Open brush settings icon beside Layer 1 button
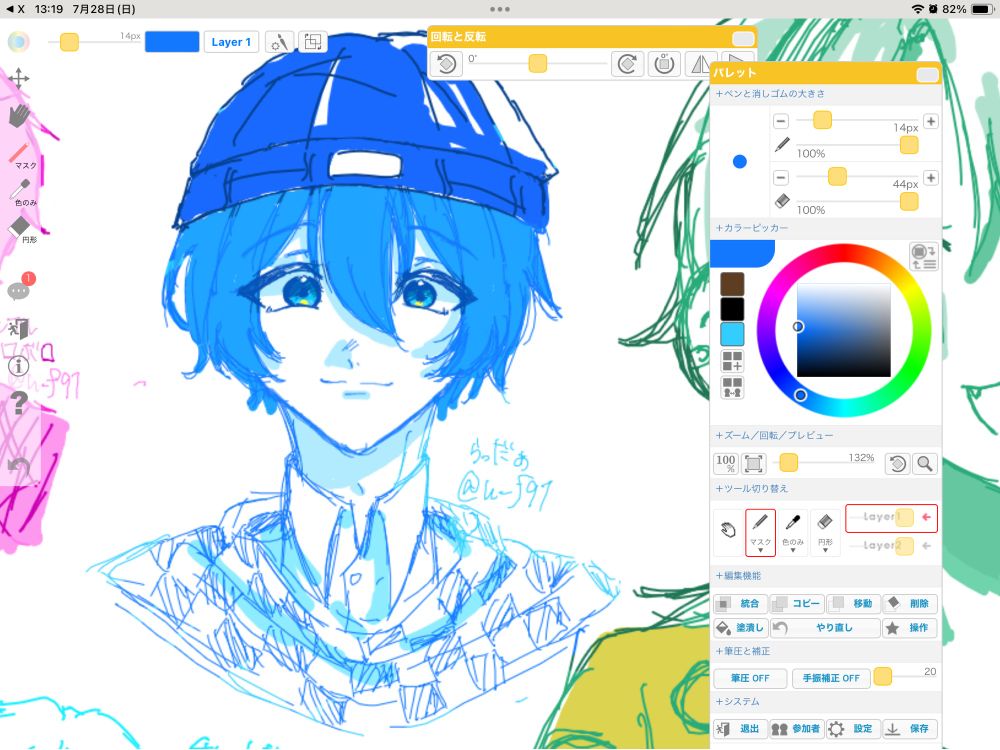This screenshot has height=750, width=1000. point(279,42)
